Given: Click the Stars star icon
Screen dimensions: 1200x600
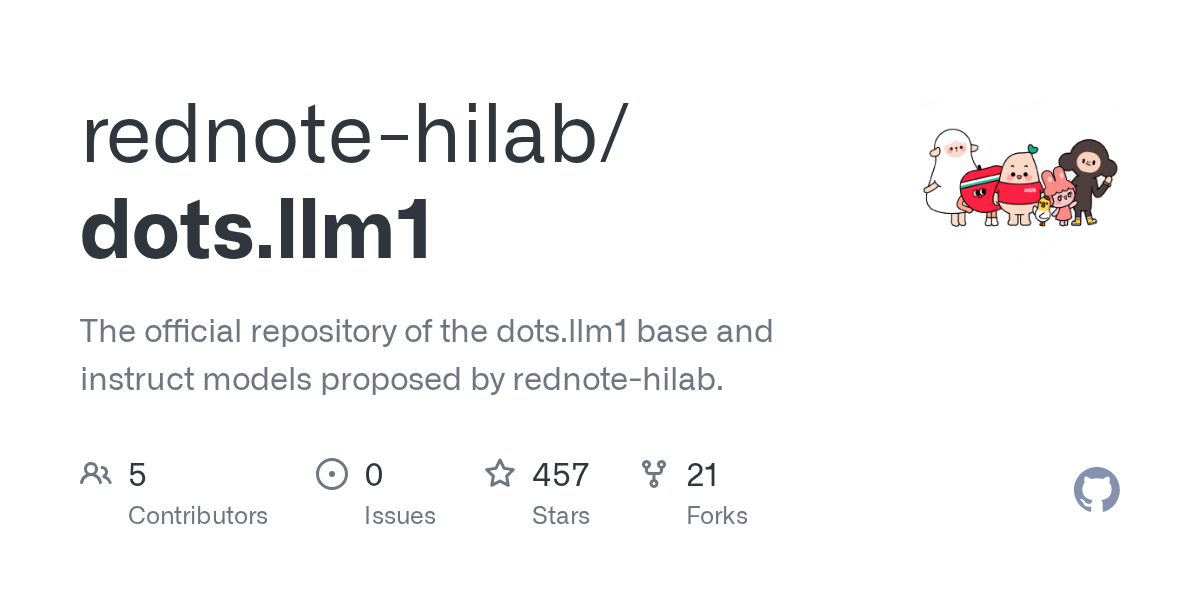Looking at the screenshot, I should [x=500, y=473].
